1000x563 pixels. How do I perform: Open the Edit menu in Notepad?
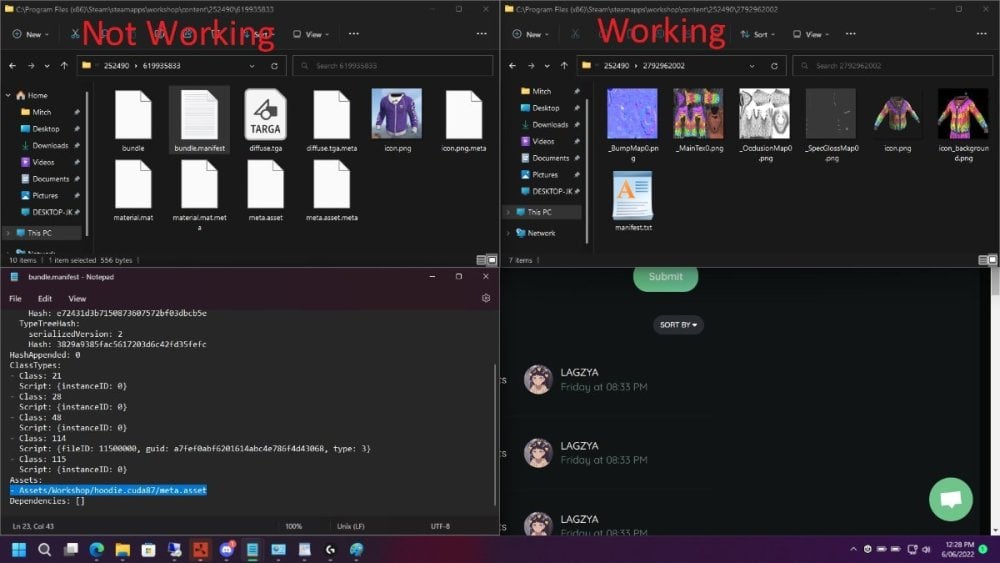click(46, 298)
